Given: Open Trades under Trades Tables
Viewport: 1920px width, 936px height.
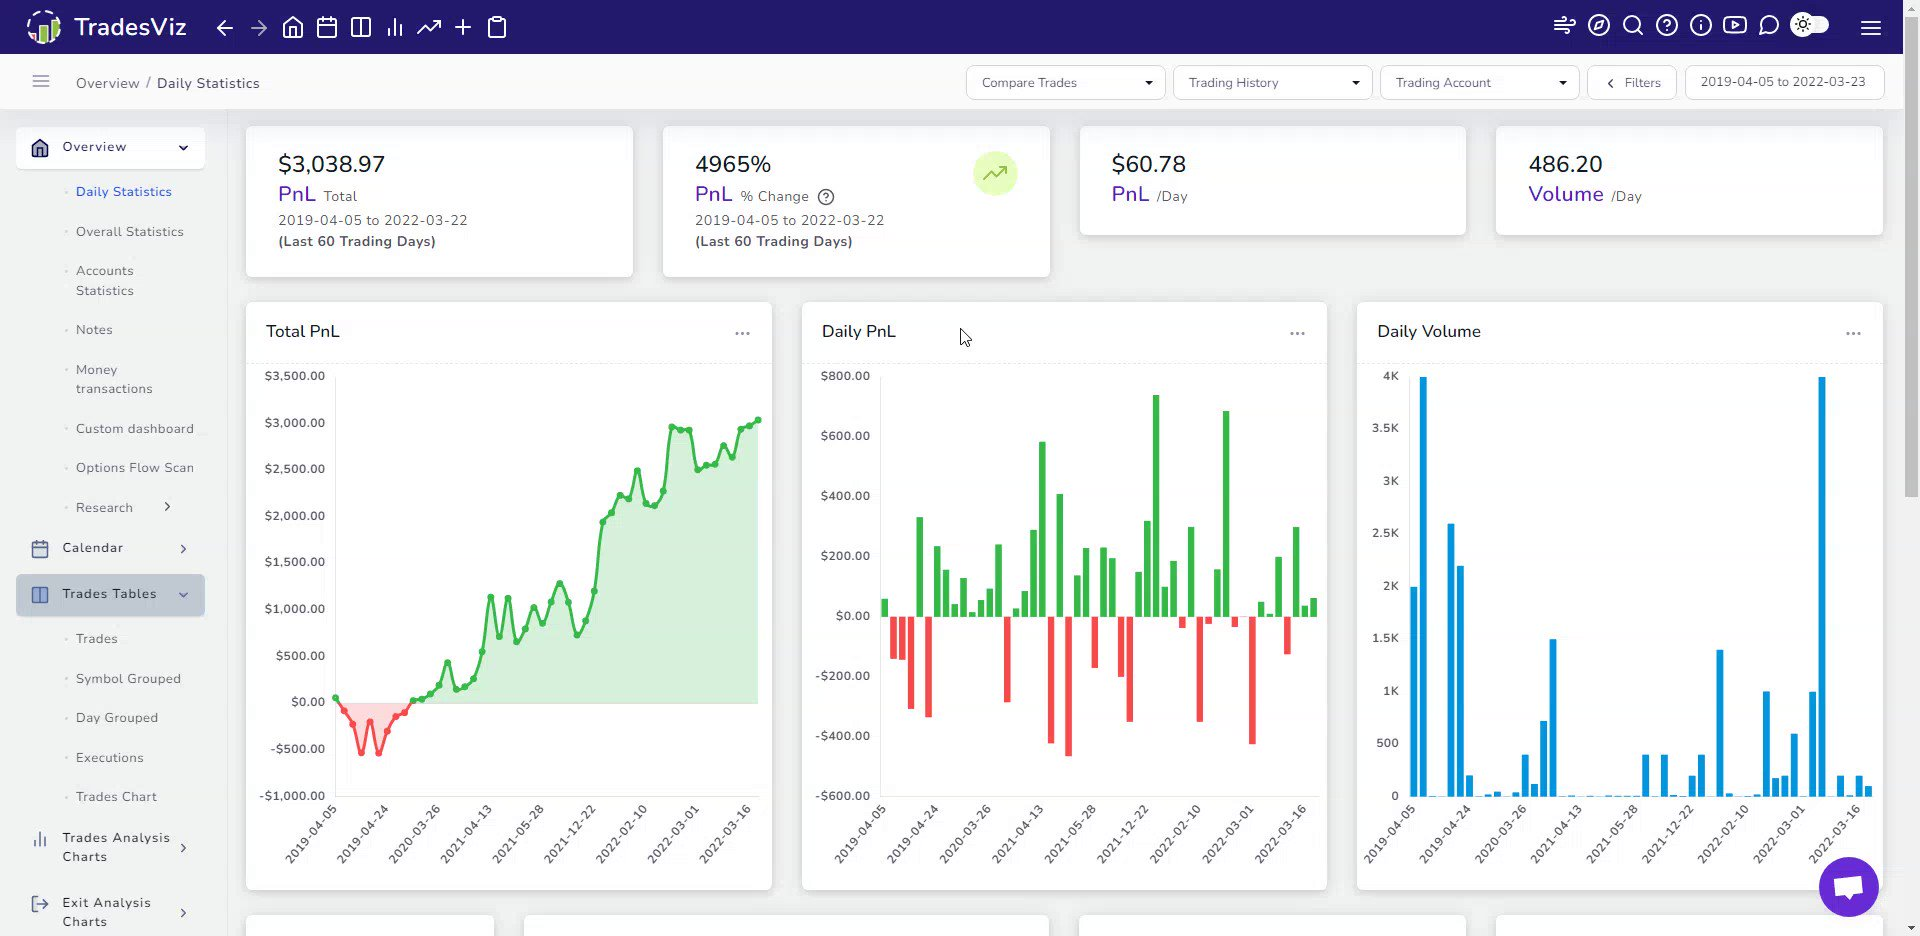Looking at the screenshot, I should (97, 639).
